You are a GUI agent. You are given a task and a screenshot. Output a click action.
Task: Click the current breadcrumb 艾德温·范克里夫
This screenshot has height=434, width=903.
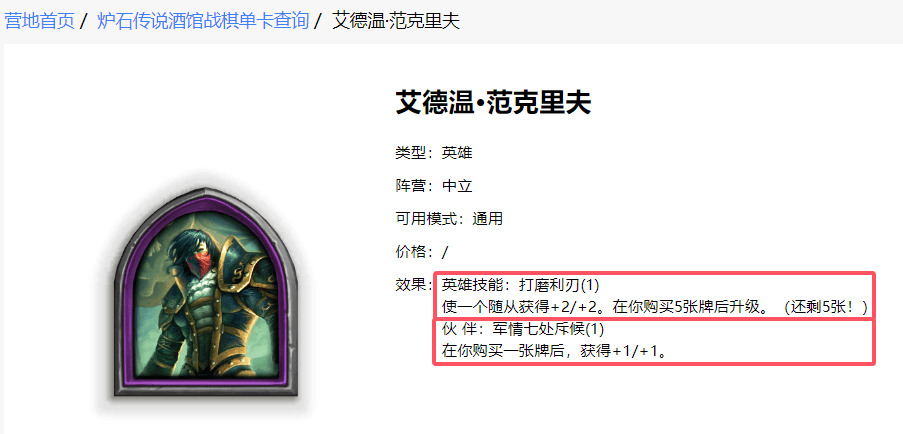[x=396, y=21]
